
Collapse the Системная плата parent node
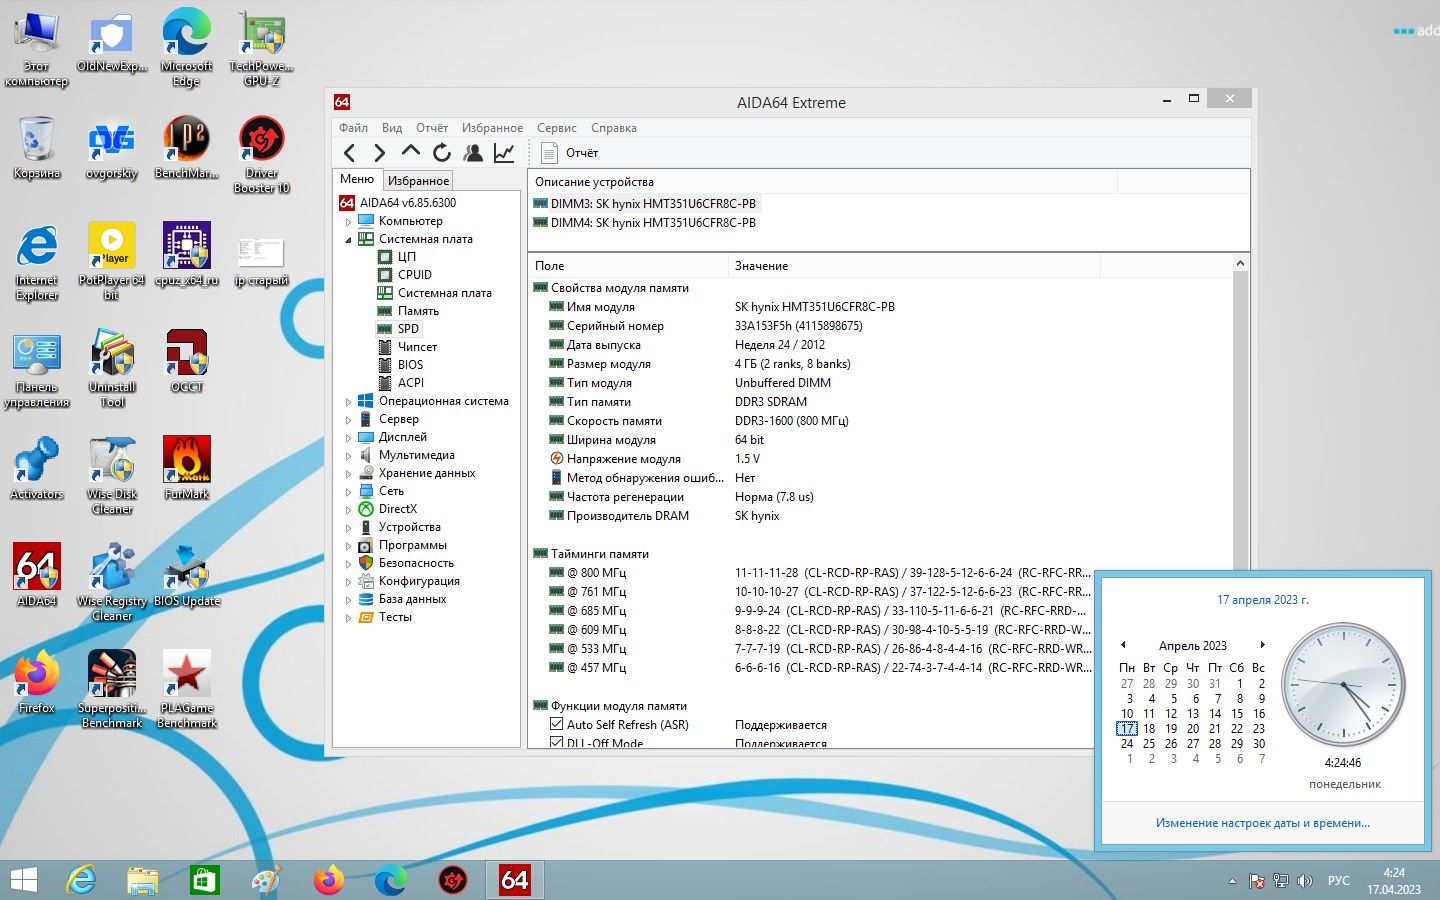click(349, 240)
